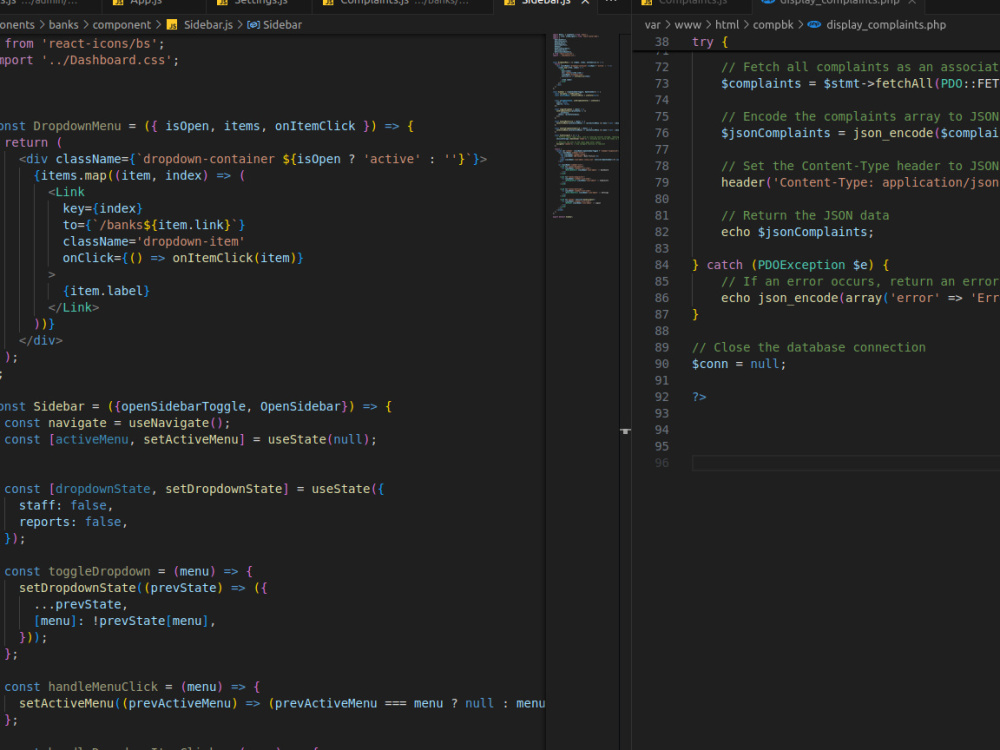Click the '</Link>' closing tag
The image size is (1000, 750).
click(73, 307)
